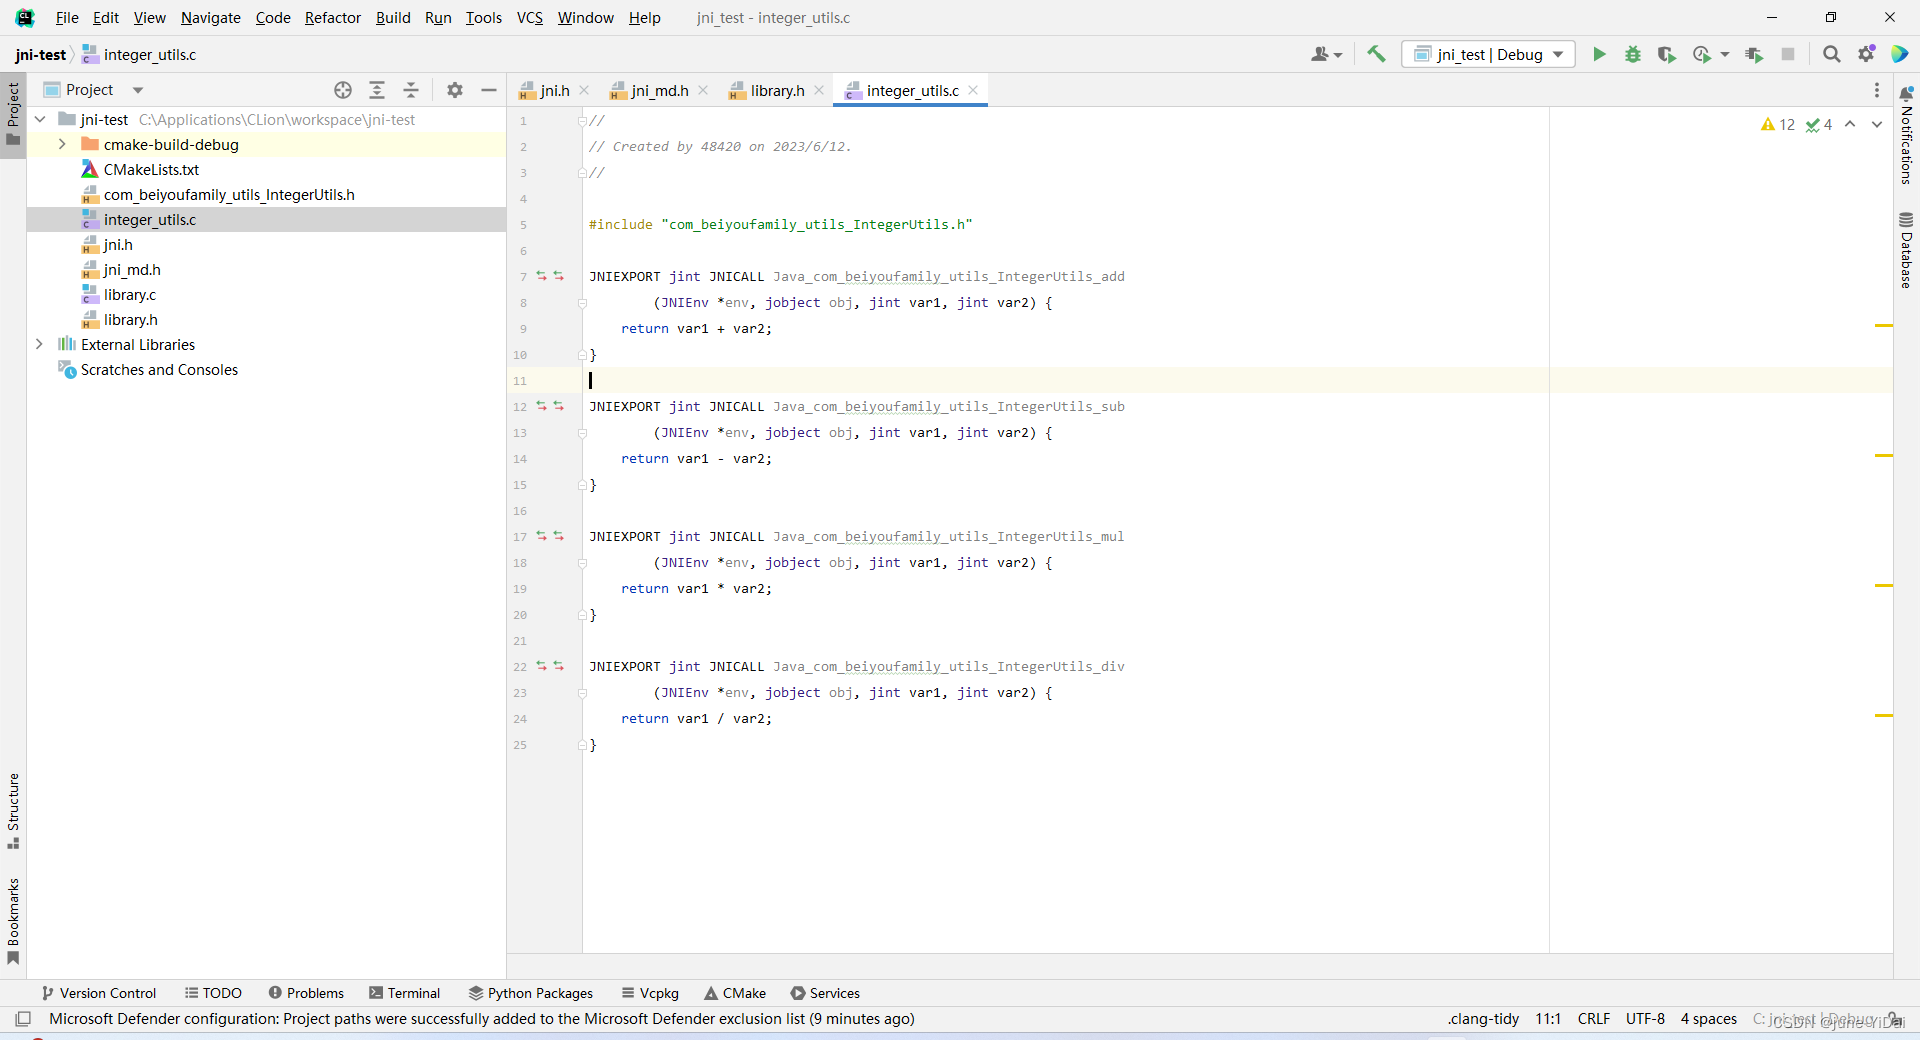1920x1040 pixels.
Task: Click gutter icon on line 17
Action: tap(550, 536)
